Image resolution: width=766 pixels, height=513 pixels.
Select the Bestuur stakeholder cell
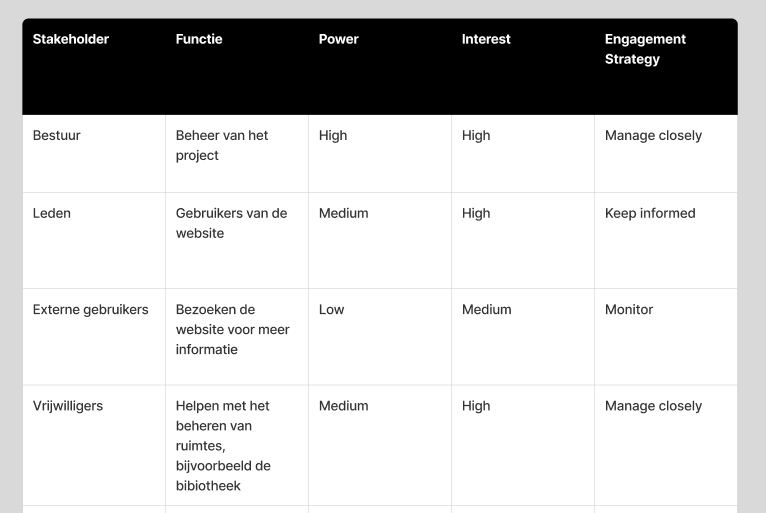pyautogui.click(x=57, y=136)
